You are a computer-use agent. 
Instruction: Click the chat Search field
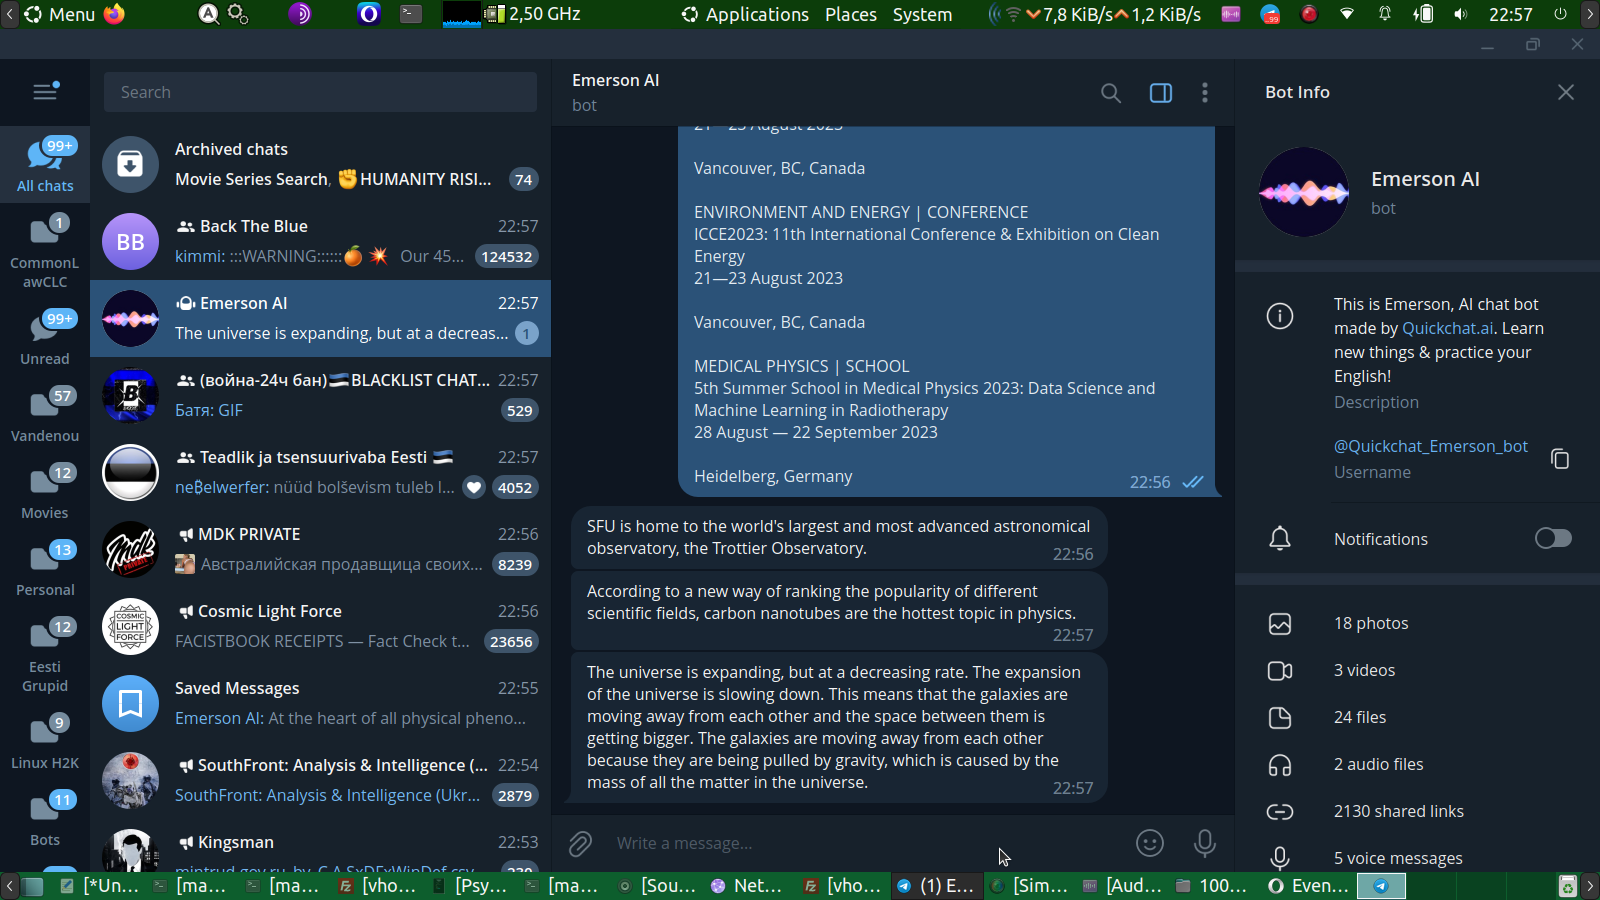(320, 92)
